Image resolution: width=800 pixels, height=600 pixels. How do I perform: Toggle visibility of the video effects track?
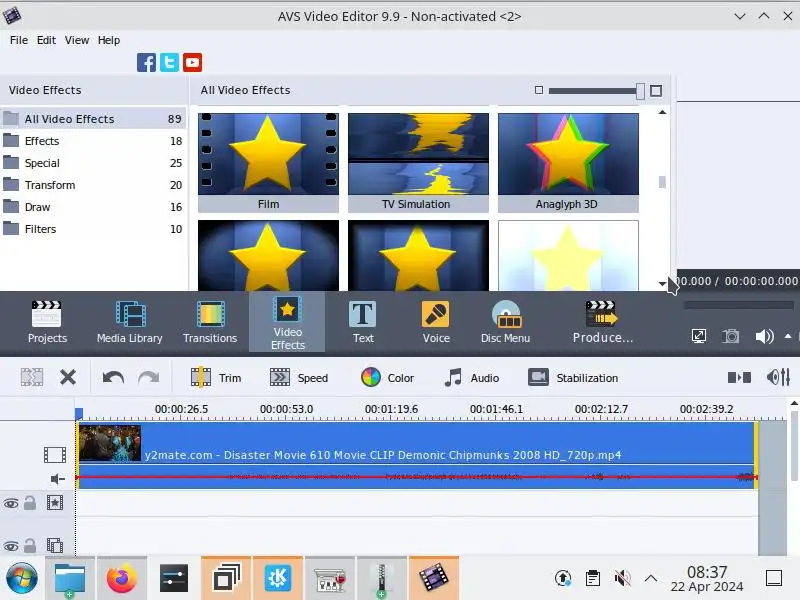pos(11,504)
